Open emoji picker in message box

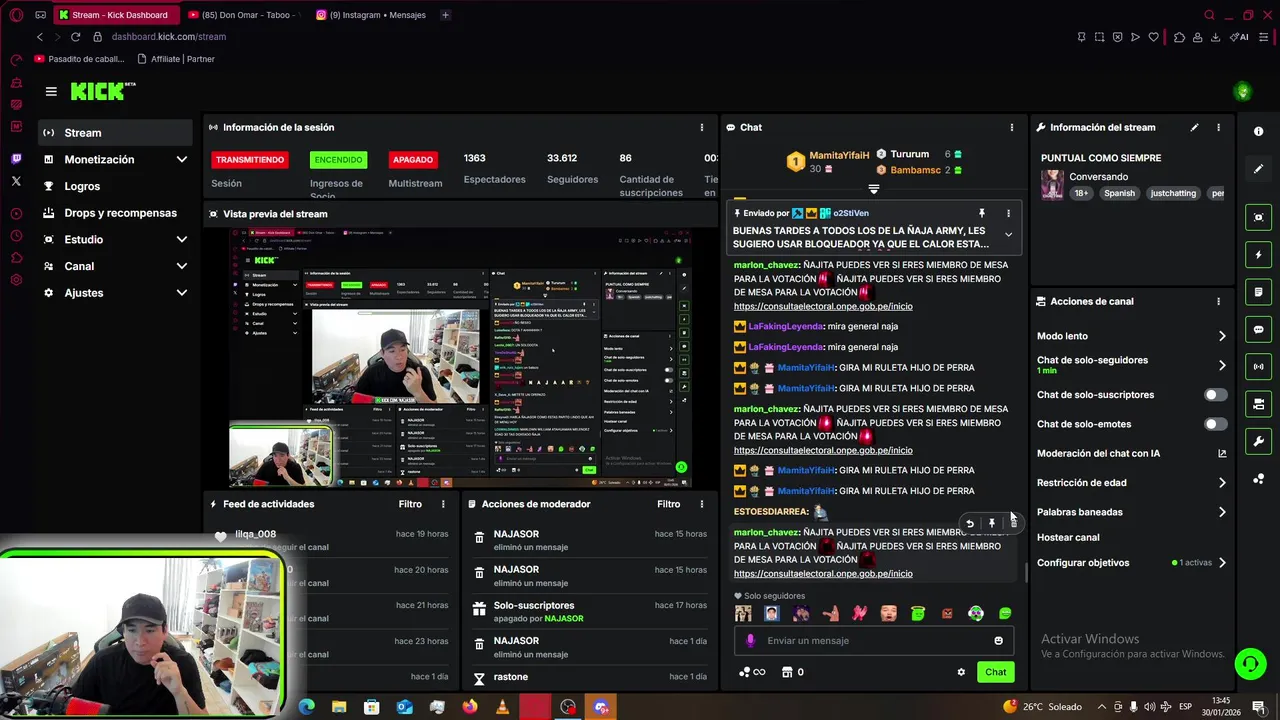pyautogui.click(x=998, y=641)
